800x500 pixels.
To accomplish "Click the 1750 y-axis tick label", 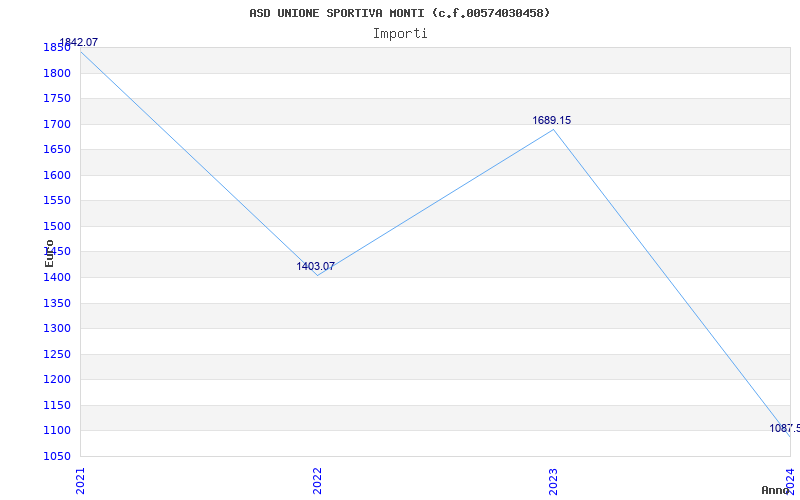I will point(57,98).
